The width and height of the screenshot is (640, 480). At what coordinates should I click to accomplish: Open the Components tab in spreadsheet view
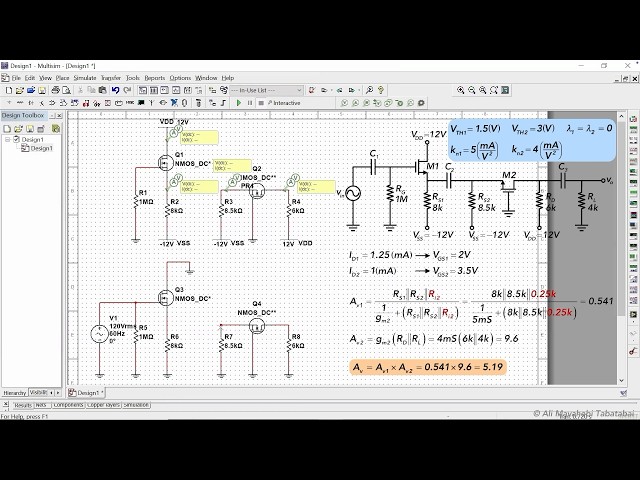[68, 405]
